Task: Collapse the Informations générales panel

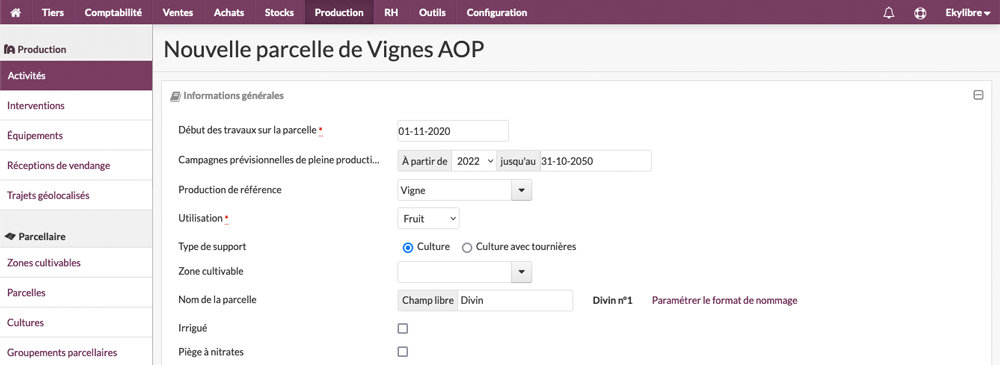Action: coord(978,95)
